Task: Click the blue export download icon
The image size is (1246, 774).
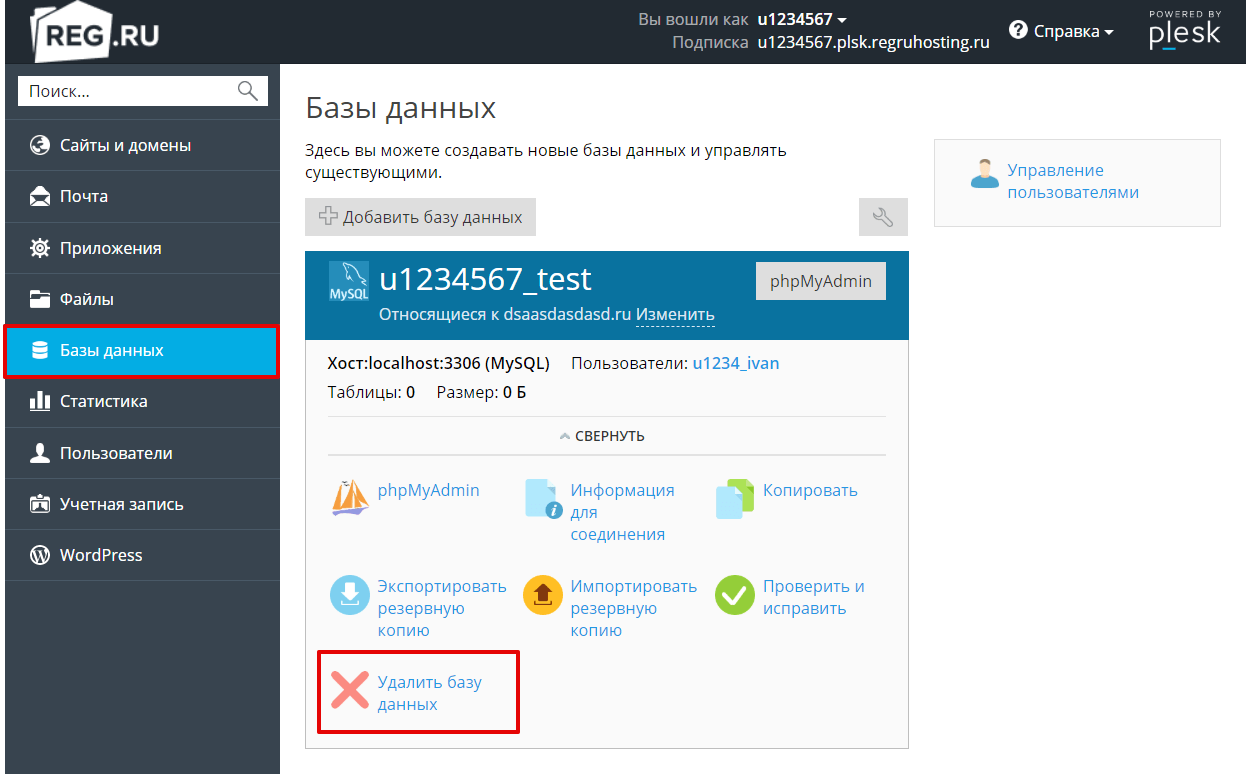Action: click(x=350, y=595)
